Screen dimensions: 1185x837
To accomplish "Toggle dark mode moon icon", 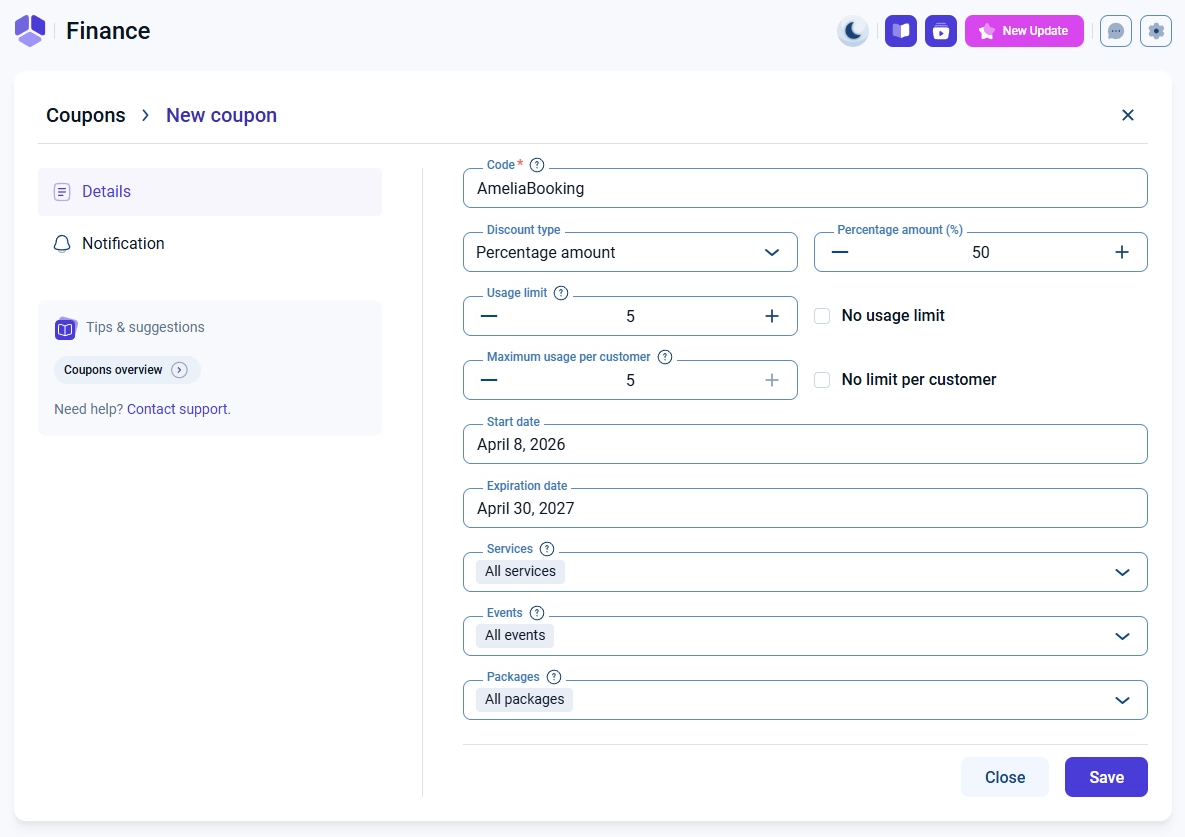I will (x=852, y=31).
